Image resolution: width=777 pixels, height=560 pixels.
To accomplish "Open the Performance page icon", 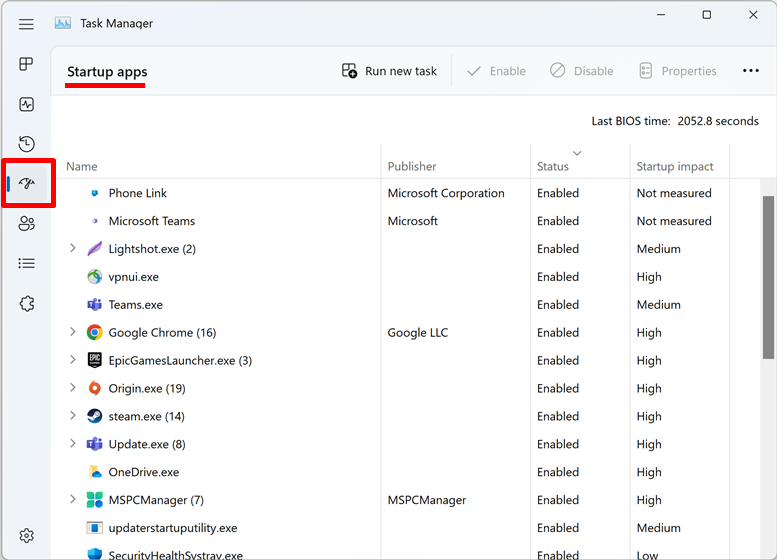I will pos(27,104).
